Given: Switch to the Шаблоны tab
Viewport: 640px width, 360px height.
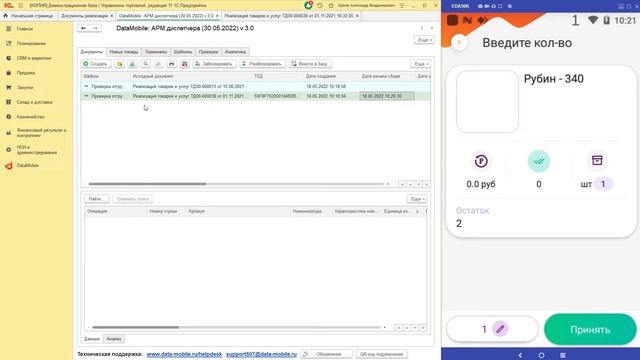Looking at the screenshot, I should (x=182, y=52).
